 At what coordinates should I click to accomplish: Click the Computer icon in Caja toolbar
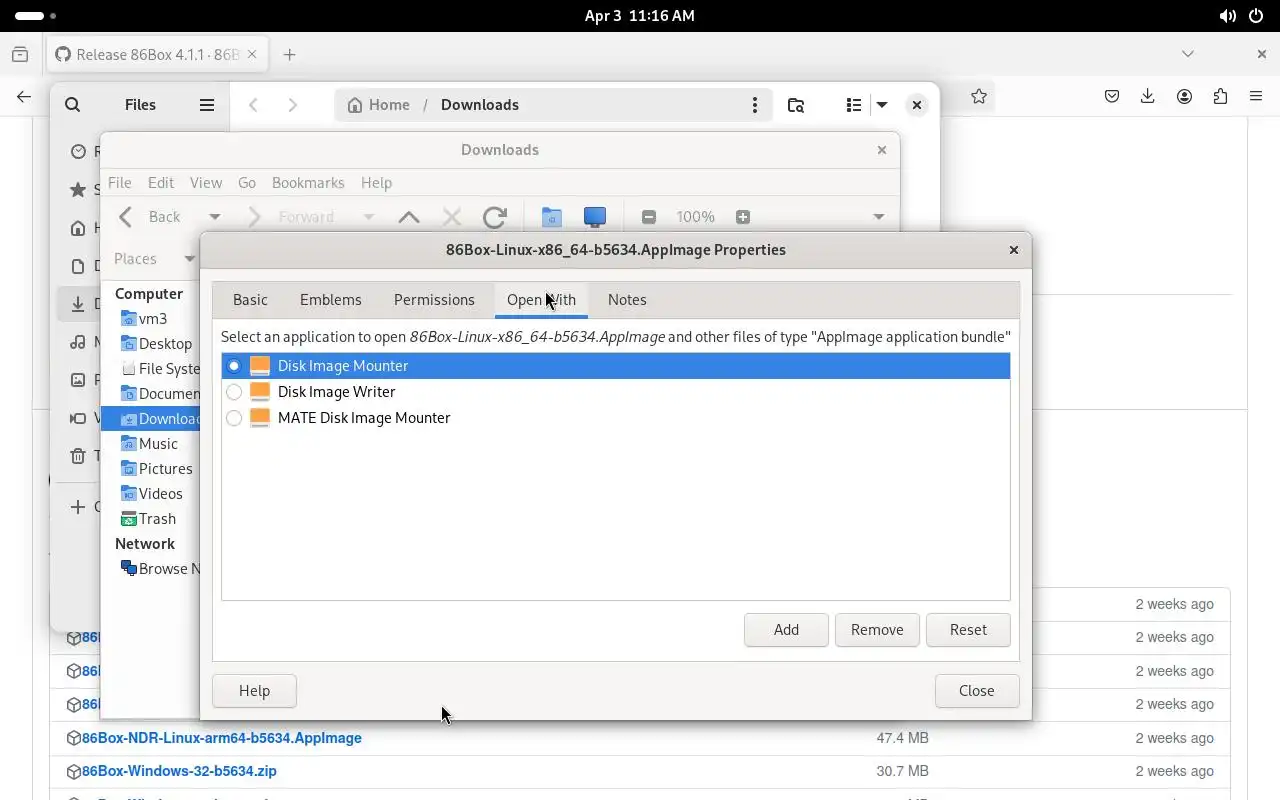point(595,217)
